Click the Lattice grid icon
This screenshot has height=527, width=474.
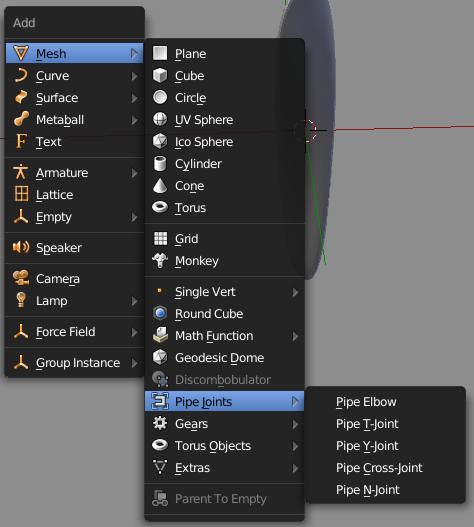22,194
